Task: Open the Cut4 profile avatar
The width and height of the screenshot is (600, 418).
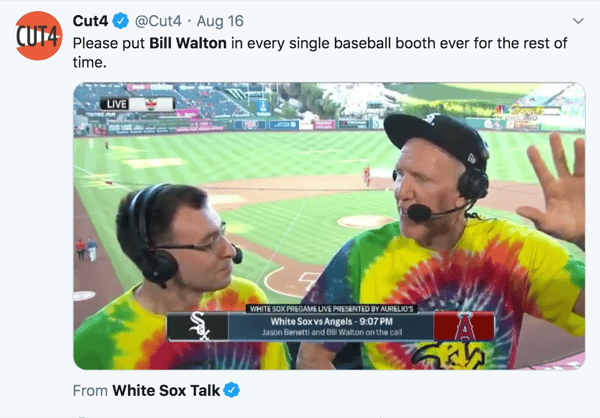Action: pyautogui.click(x=38, y=36)
